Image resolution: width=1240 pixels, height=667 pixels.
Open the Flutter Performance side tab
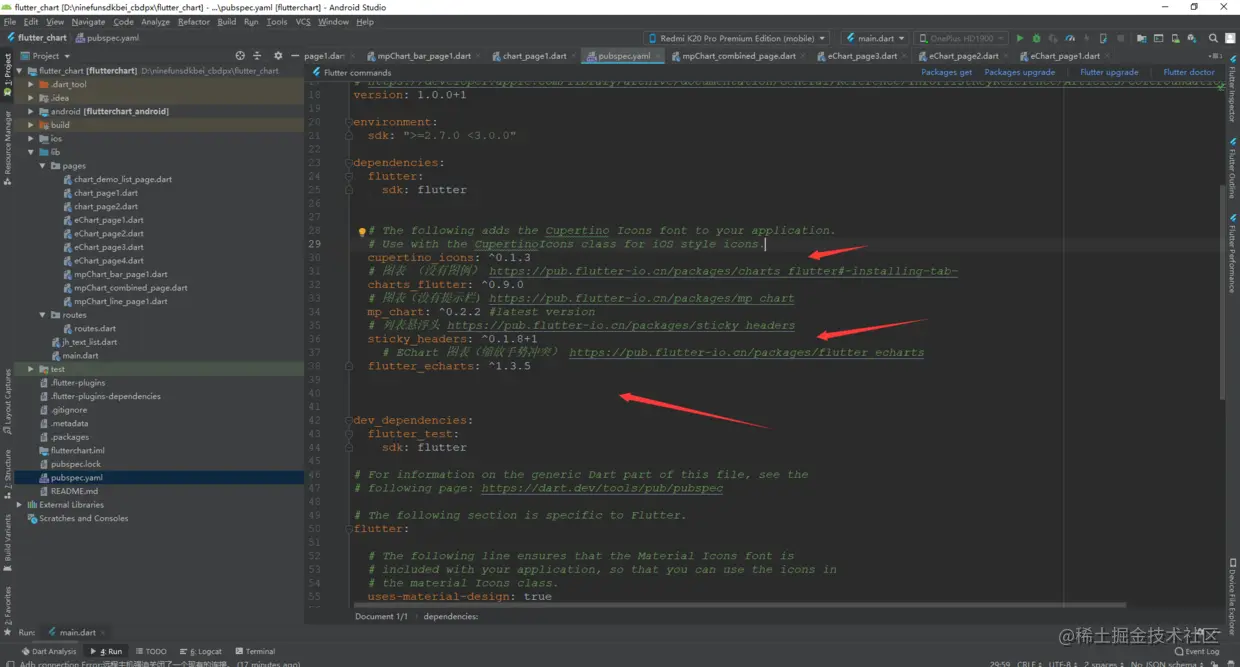pyautogui.click(x=1233, y=253)
